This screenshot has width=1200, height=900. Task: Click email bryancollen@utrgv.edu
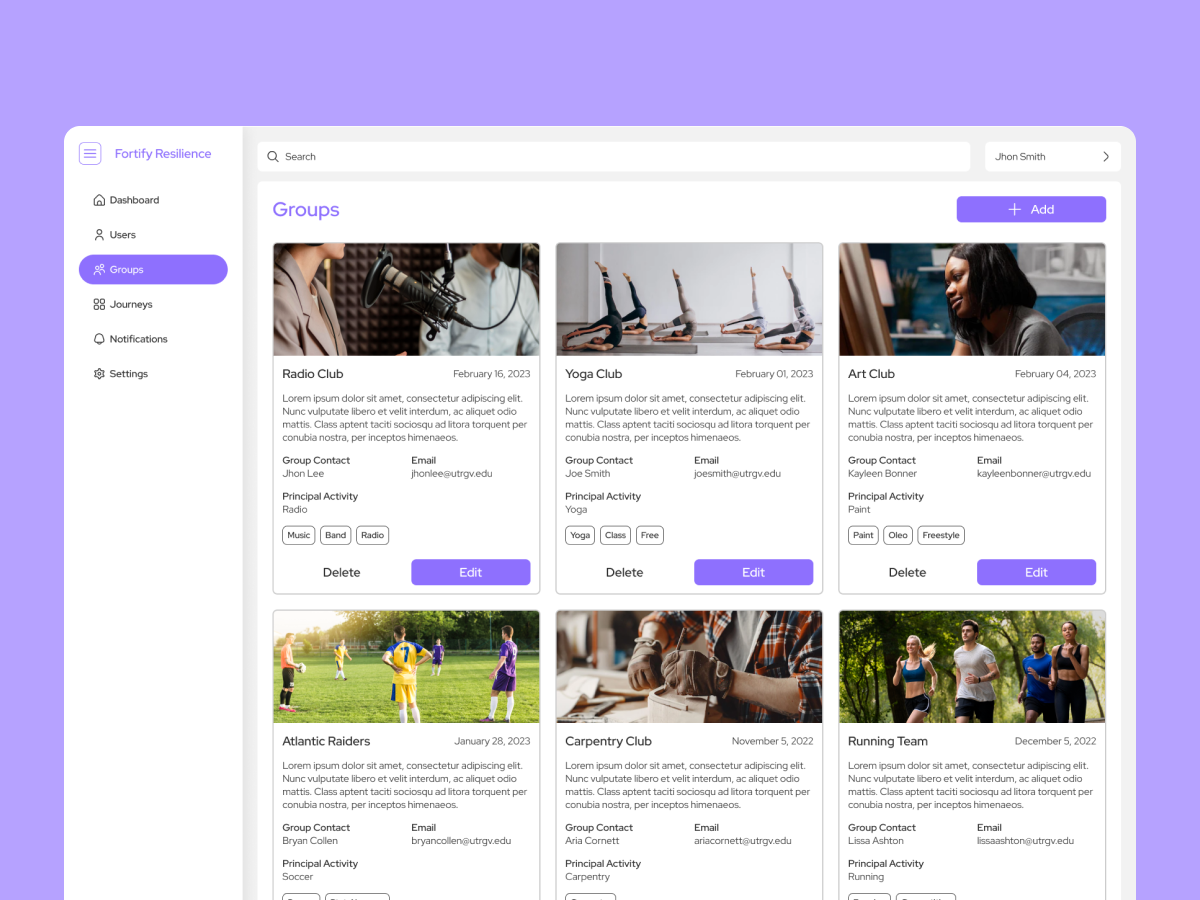tap(461, 841)
